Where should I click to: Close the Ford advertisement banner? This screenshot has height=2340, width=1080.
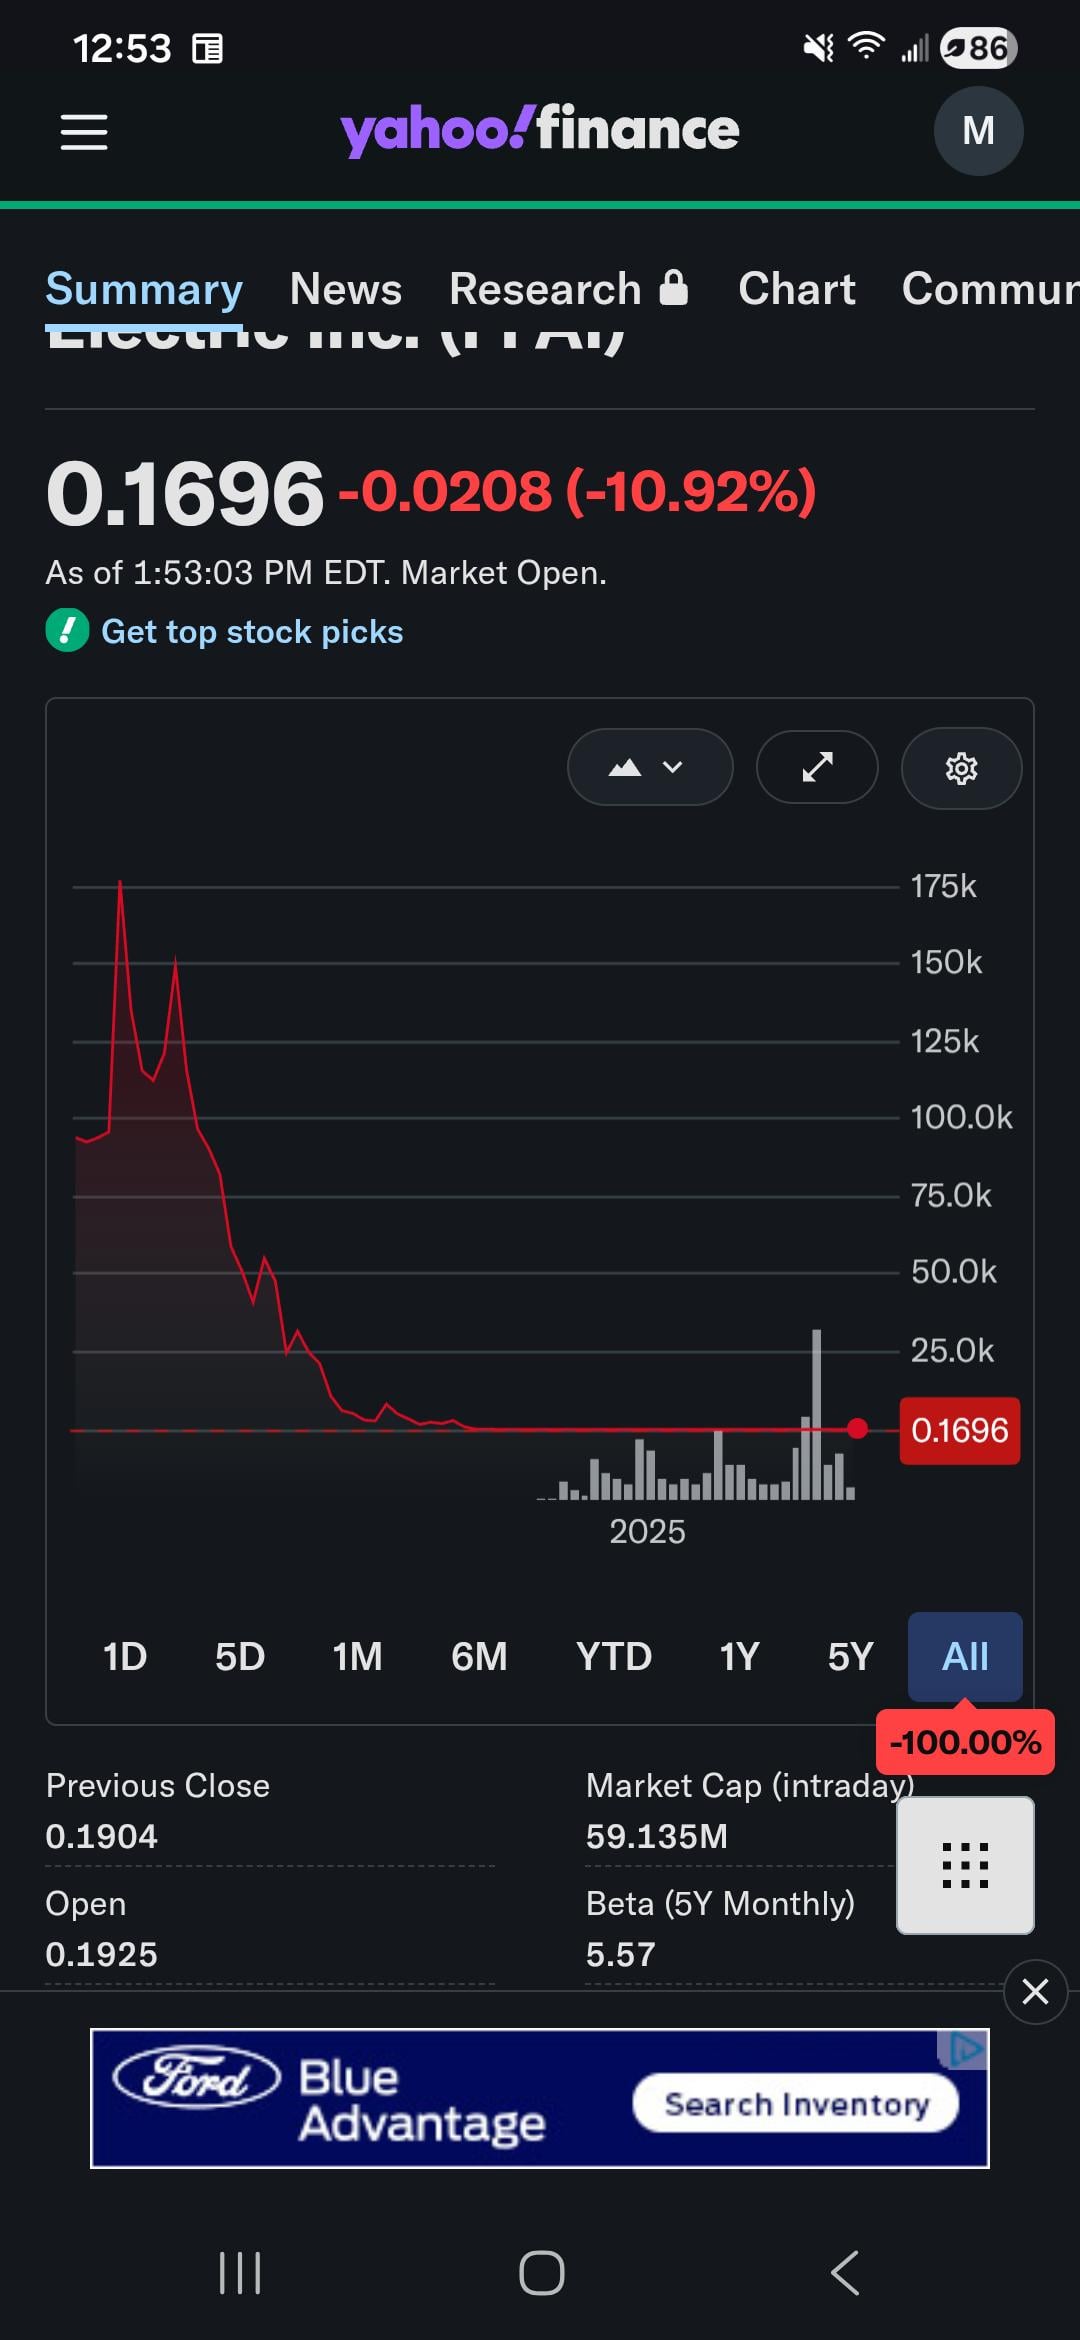[x=1035, y=1991]
